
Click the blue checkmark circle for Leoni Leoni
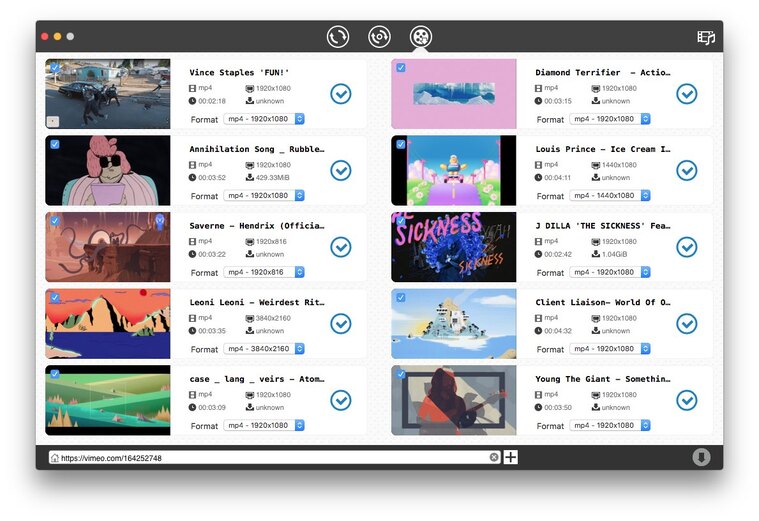[x=341, y=323]
